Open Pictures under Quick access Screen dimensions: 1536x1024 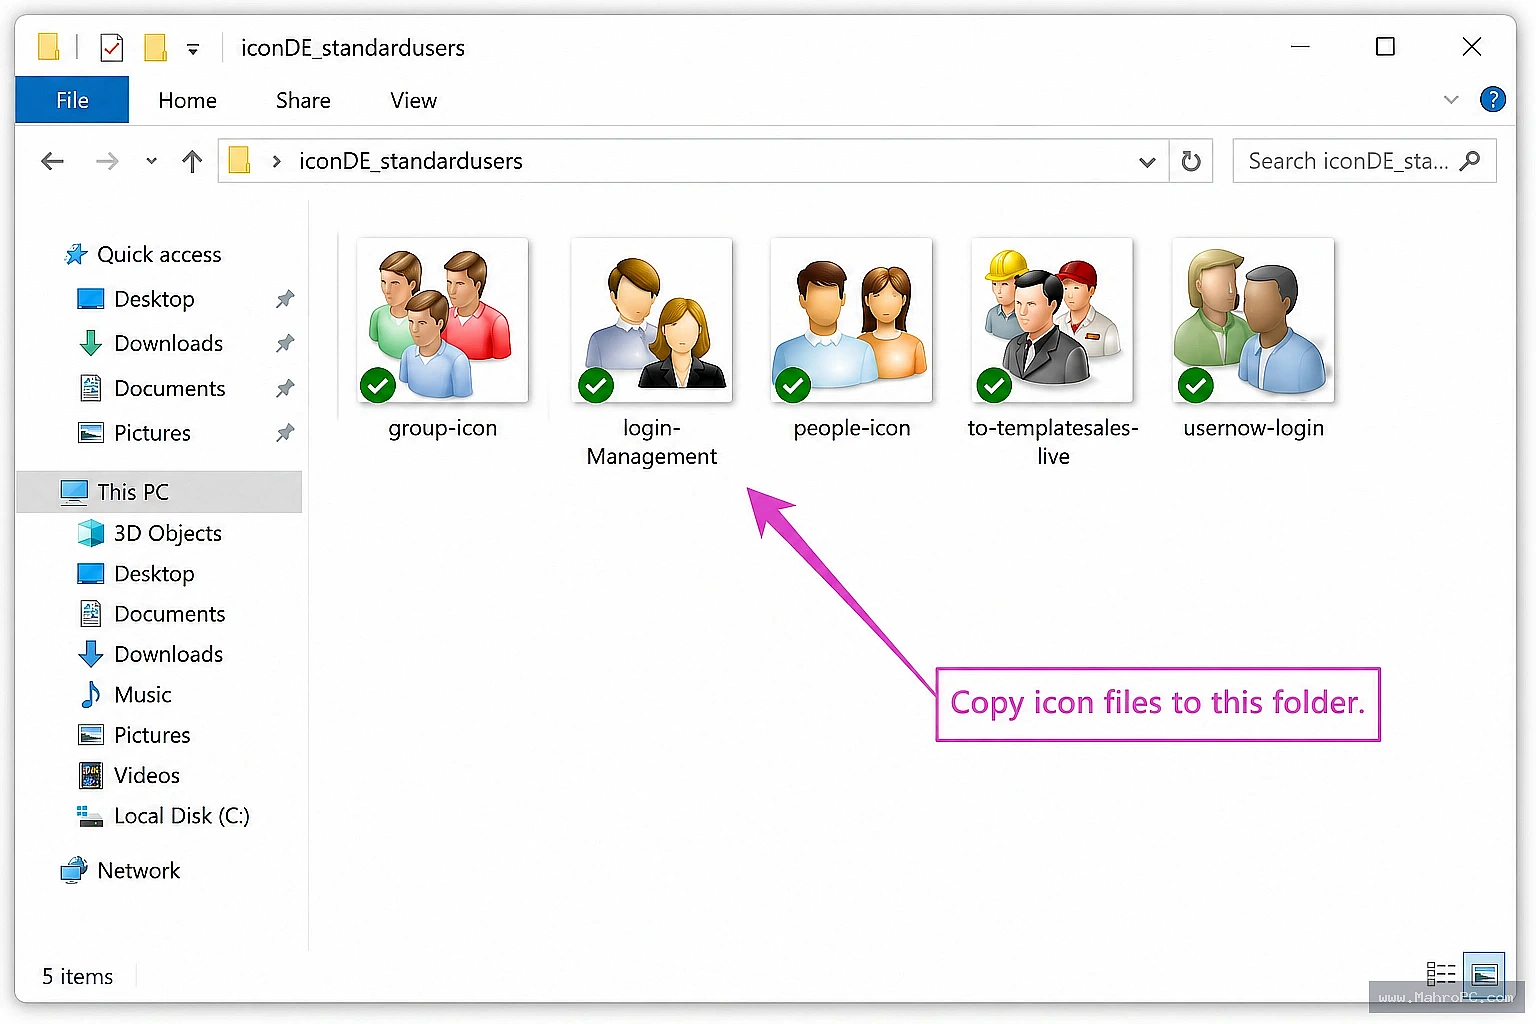coord(152,433)
